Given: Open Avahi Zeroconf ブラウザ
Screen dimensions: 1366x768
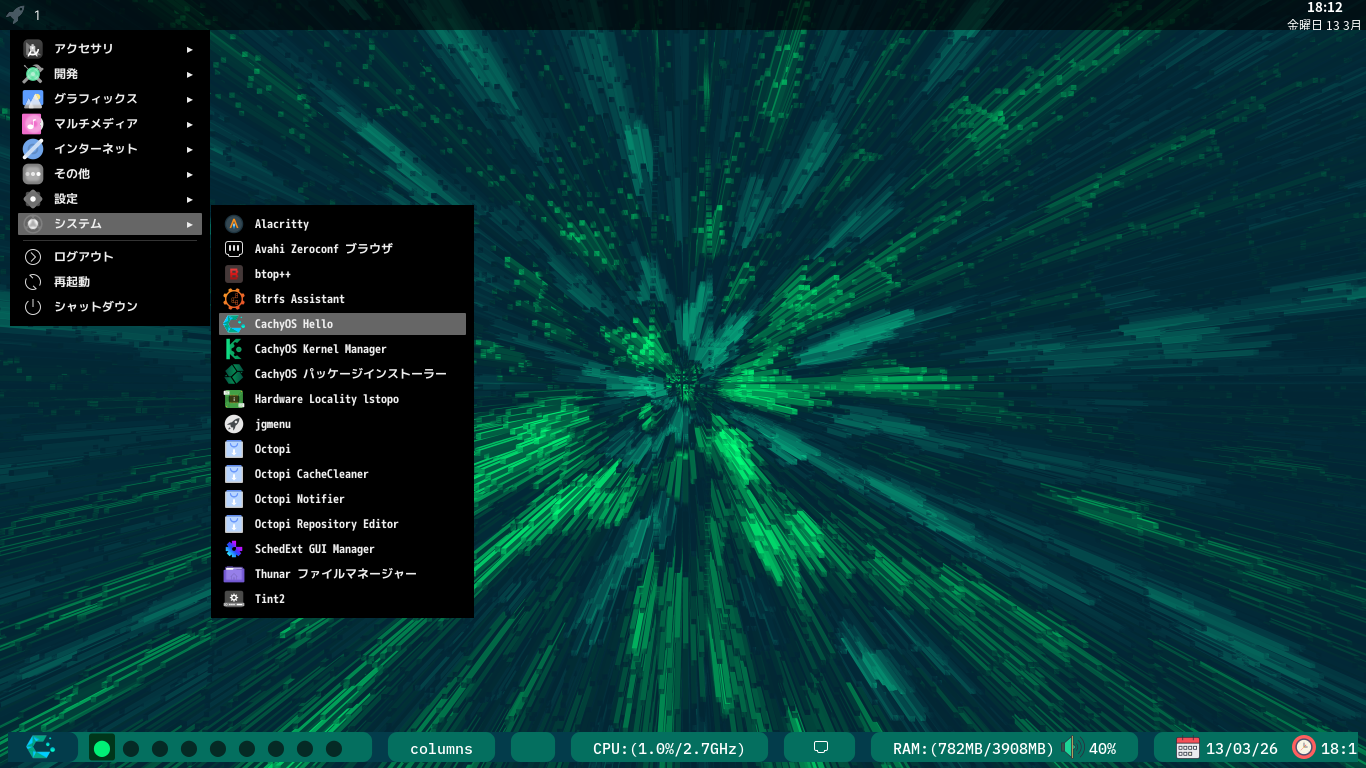Looking at the screenshot, I should (x=342, y=249).
